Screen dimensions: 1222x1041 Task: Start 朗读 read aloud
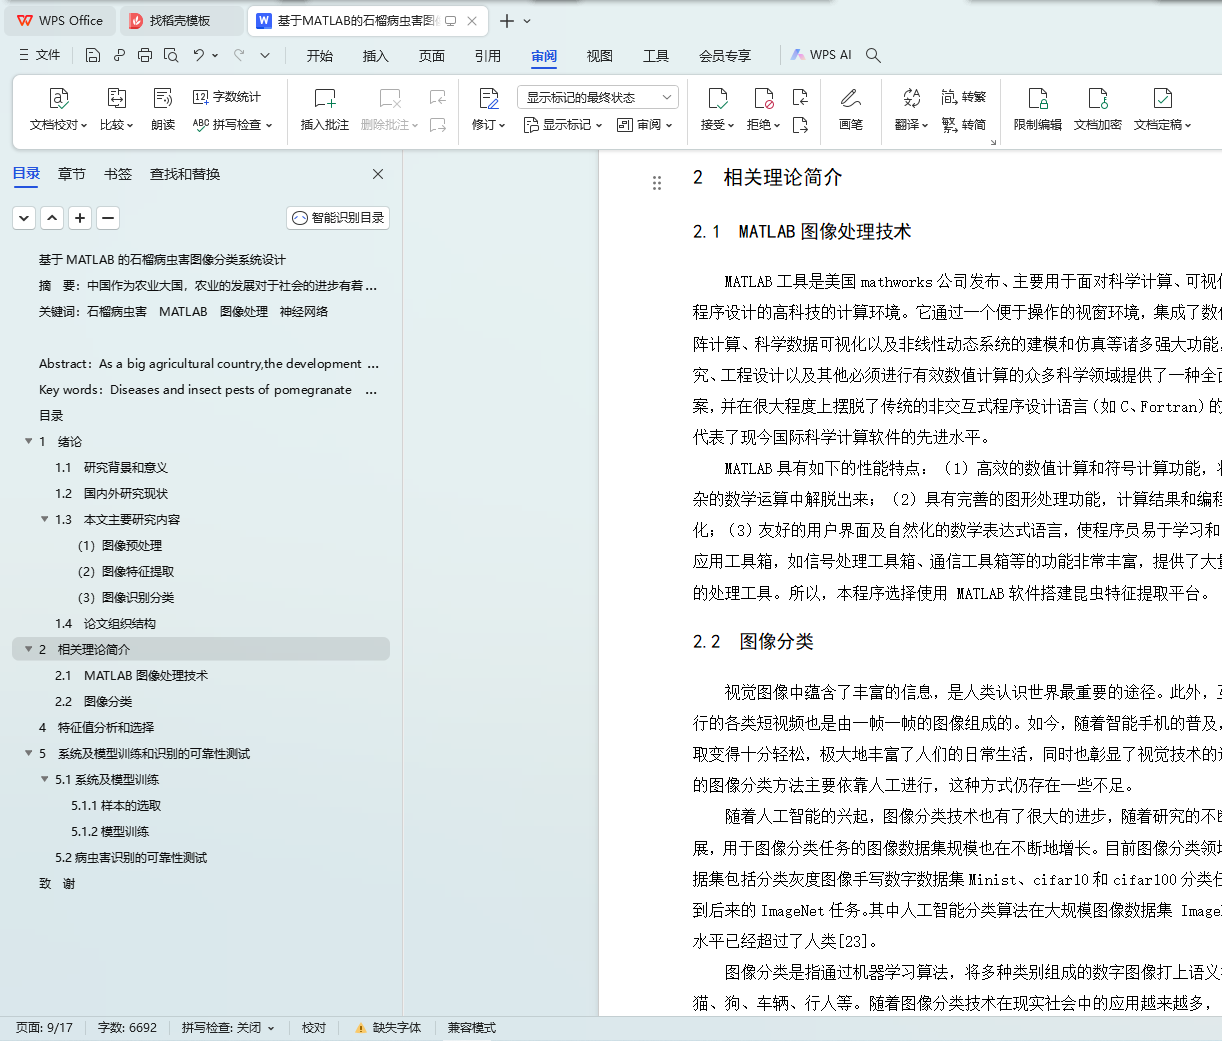pyautogui.click(x=163, y=110)
